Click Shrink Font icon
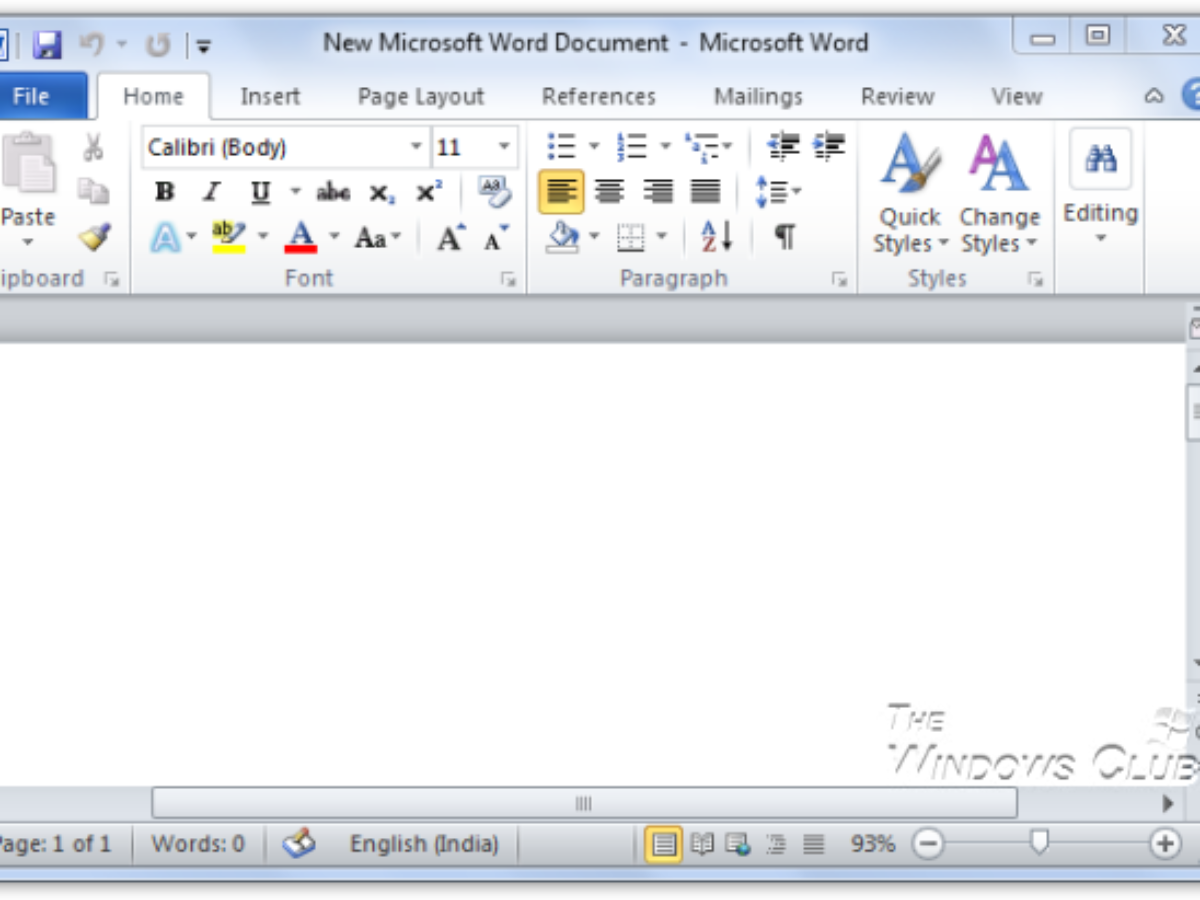 pos(496,238)
